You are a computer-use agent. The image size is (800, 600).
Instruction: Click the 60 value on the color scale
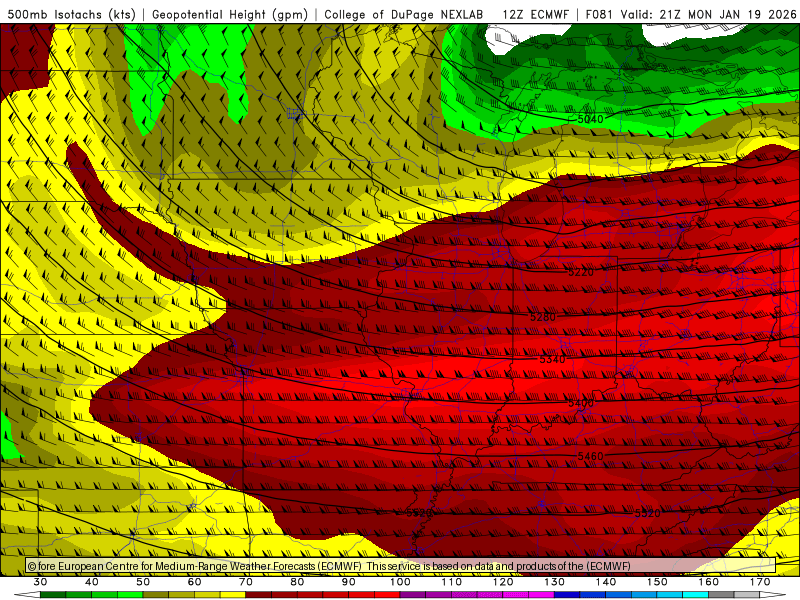tap(194, 582)
